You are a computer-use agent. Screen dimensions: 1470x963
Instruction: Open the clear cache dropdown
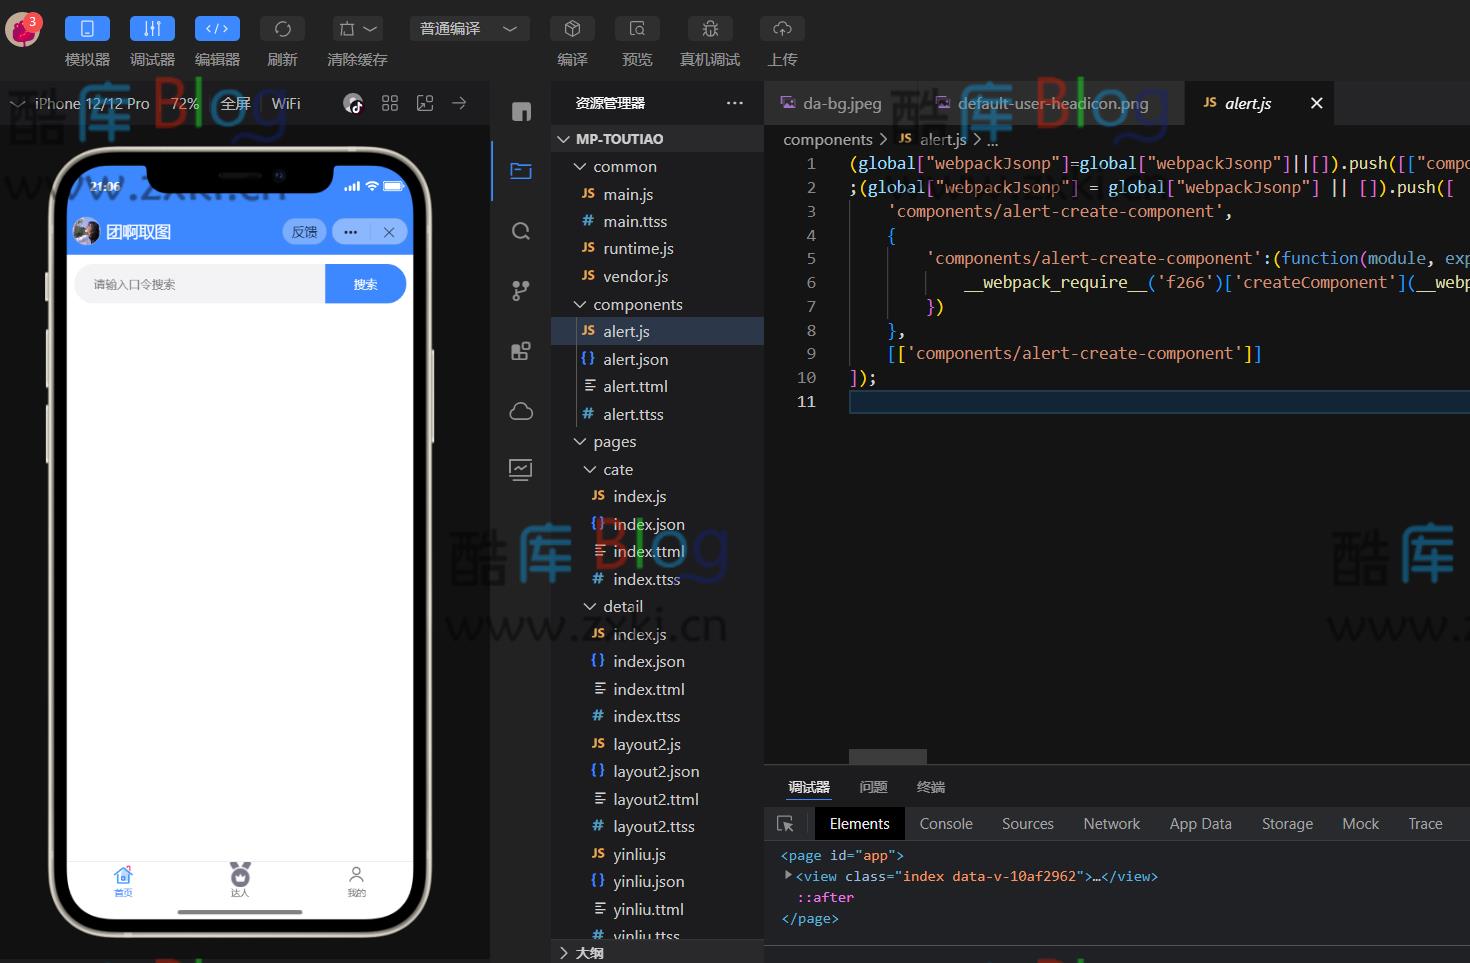pyautogui.click(x=357, y=29)
